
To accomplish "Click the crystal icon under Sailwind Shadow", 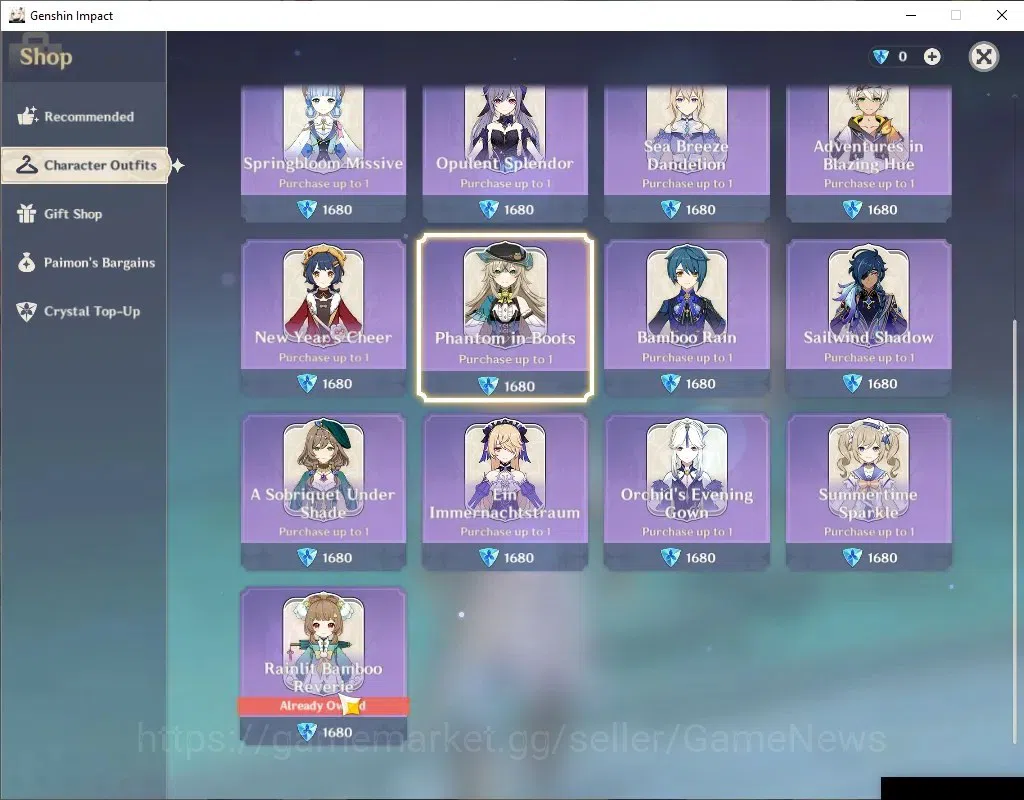I will pyautogui.click(x=852, y=383).
